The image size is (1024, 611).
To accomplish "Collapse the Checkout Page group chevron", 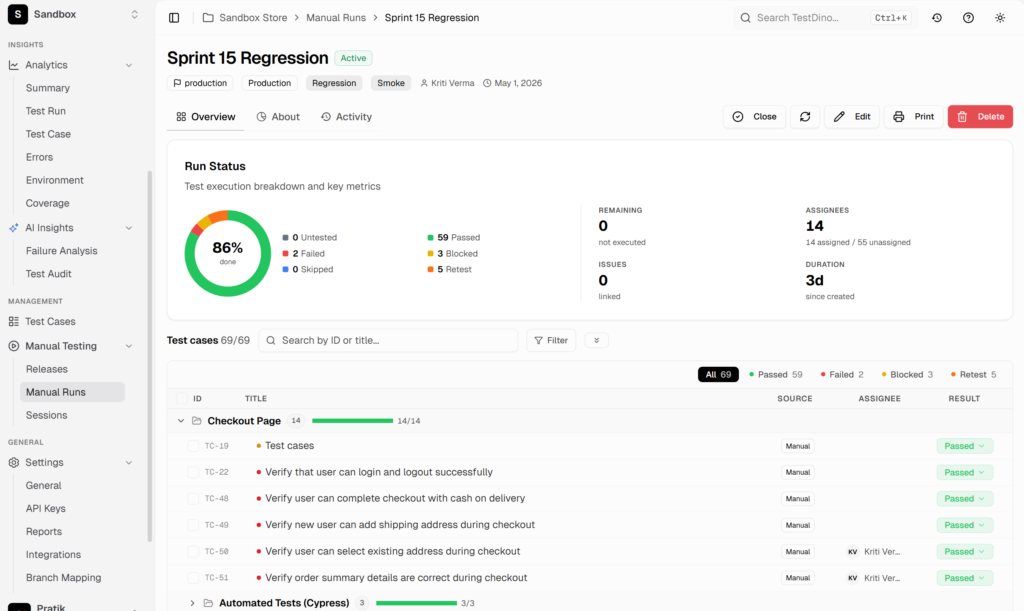I will [x=181, y=421].
